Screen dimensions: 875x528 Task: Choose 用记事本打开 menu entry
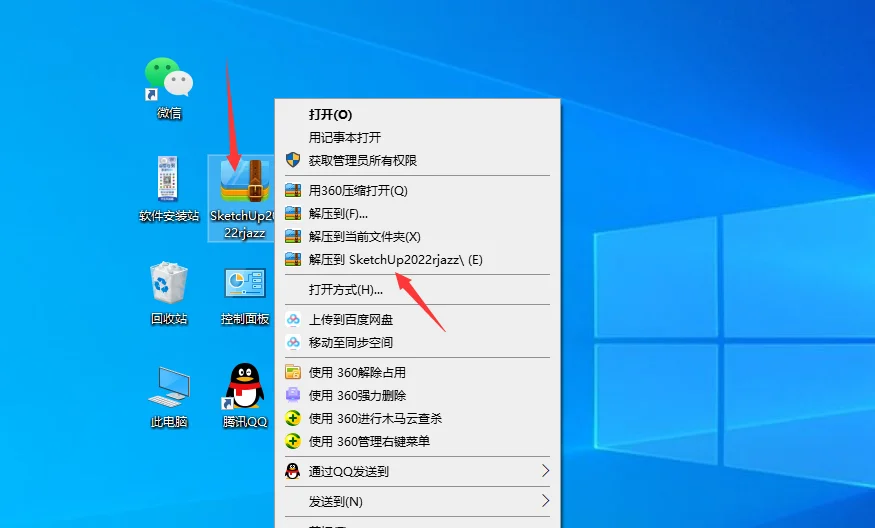point(417,137)
